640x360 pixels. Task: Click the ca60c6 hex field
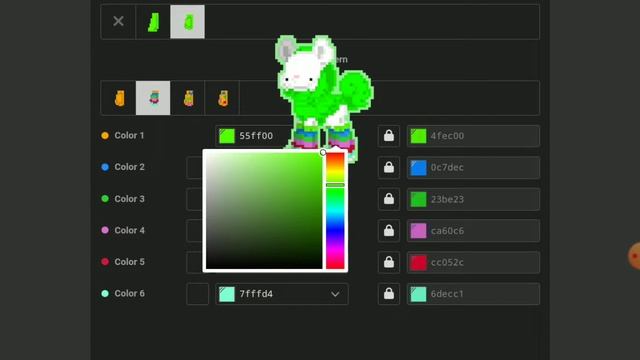[473, 231]
